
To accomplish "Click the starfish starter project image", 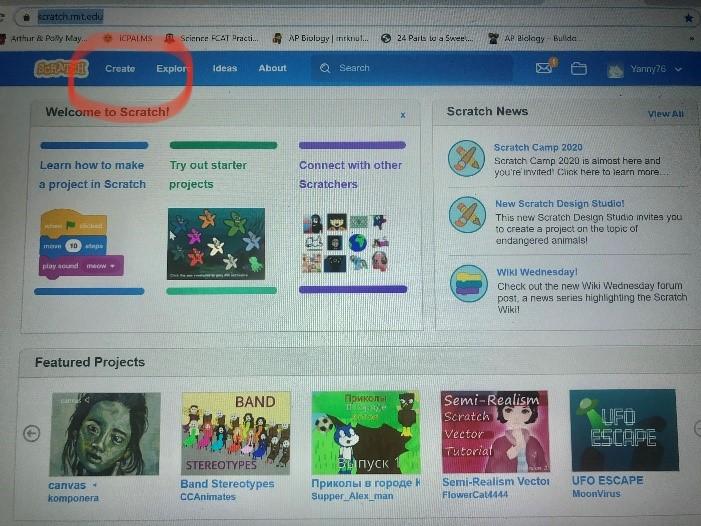I will tap(216, 244).
